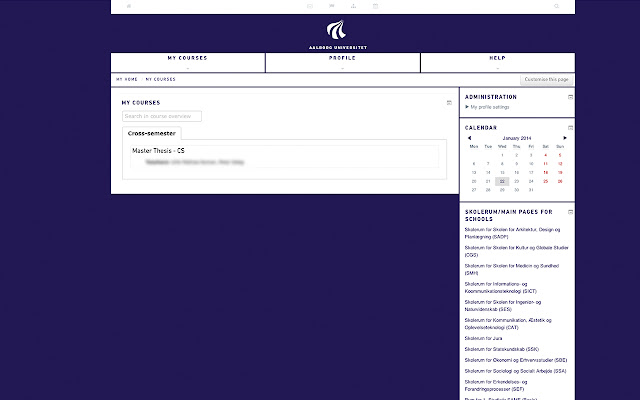
Task: Collapse the Skolerum/Main pages for schools block
Action: click(571, 212)
